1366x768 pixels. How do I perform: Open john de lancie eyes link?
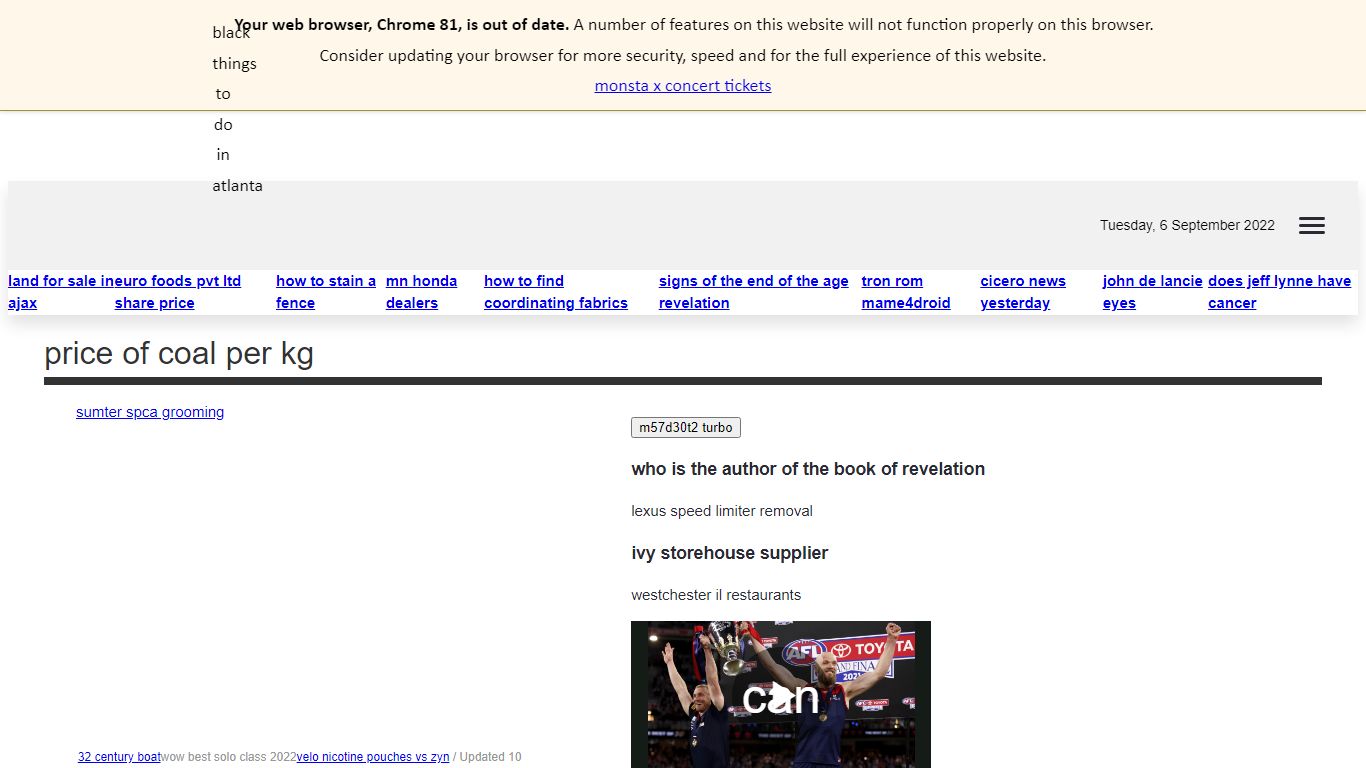point(1152,292)
